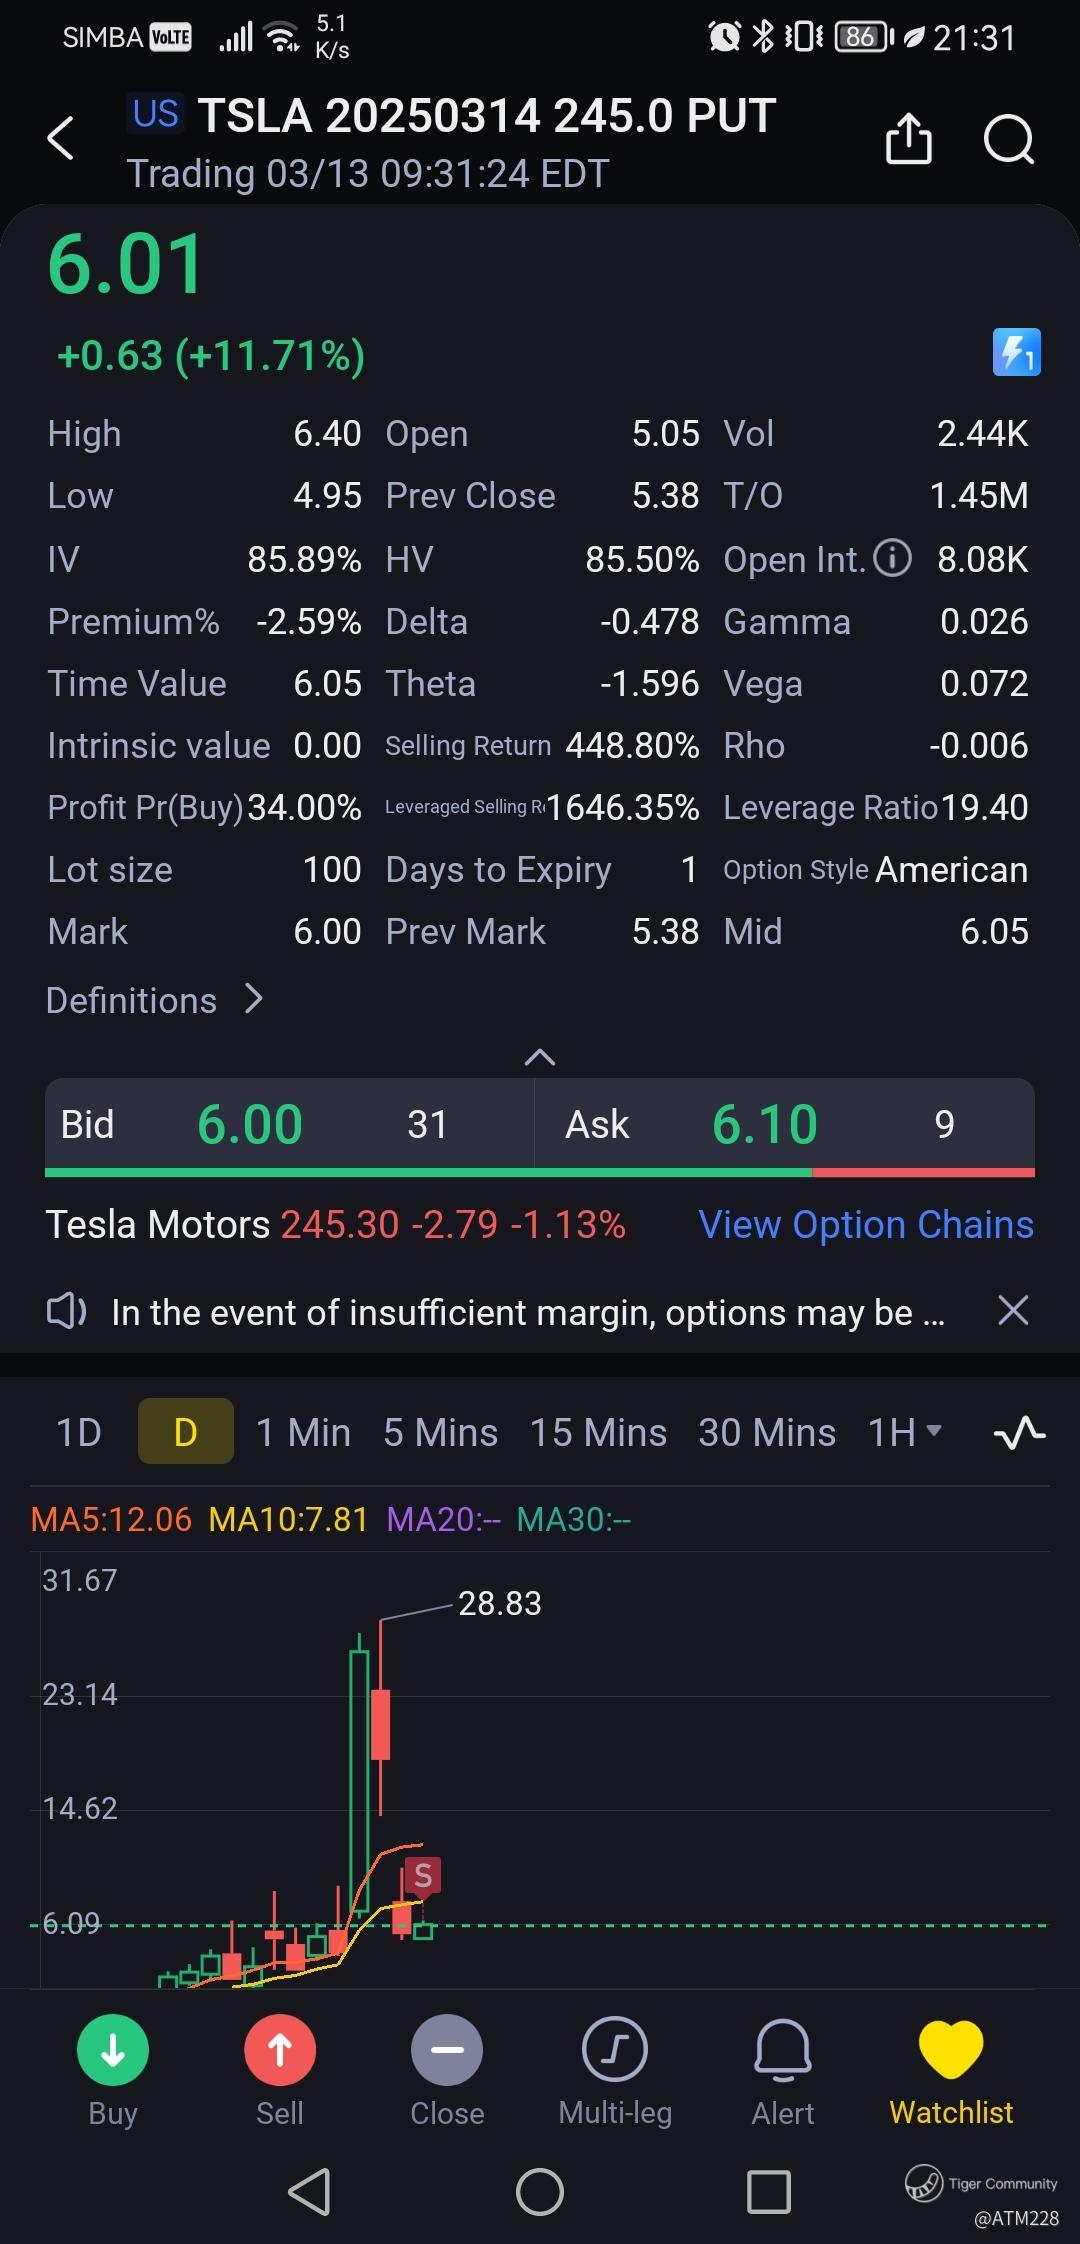The width and height of the screenshot is (1080, 2244).
Task: Select the 1D chart tab
Action: 79,1433
